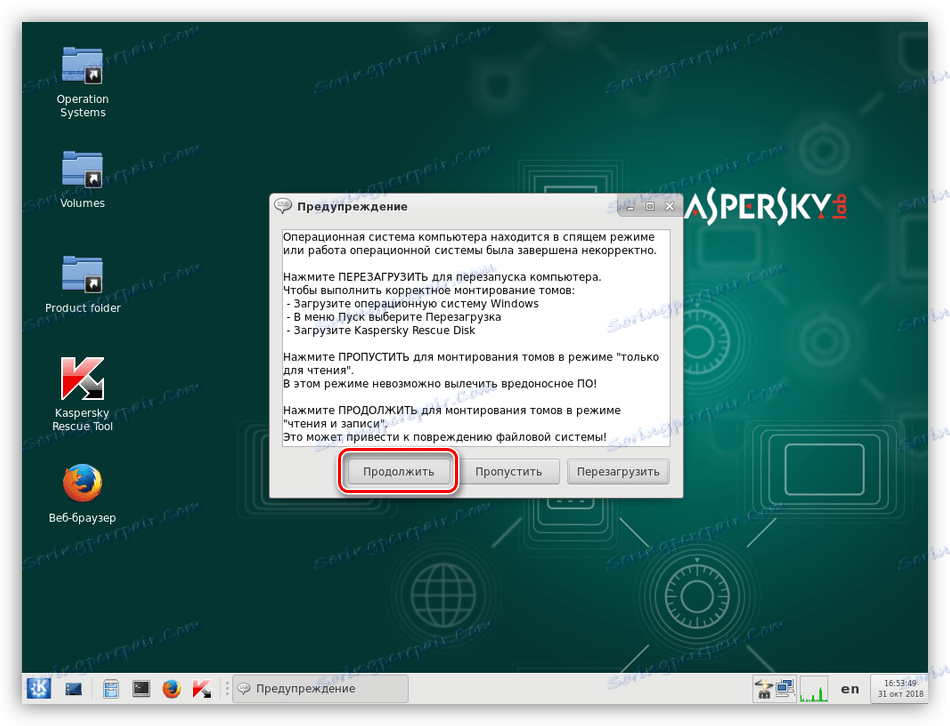Launch Firefox from the taskbar
Viewport: 950px width, 726px height.
pos(171,689)
